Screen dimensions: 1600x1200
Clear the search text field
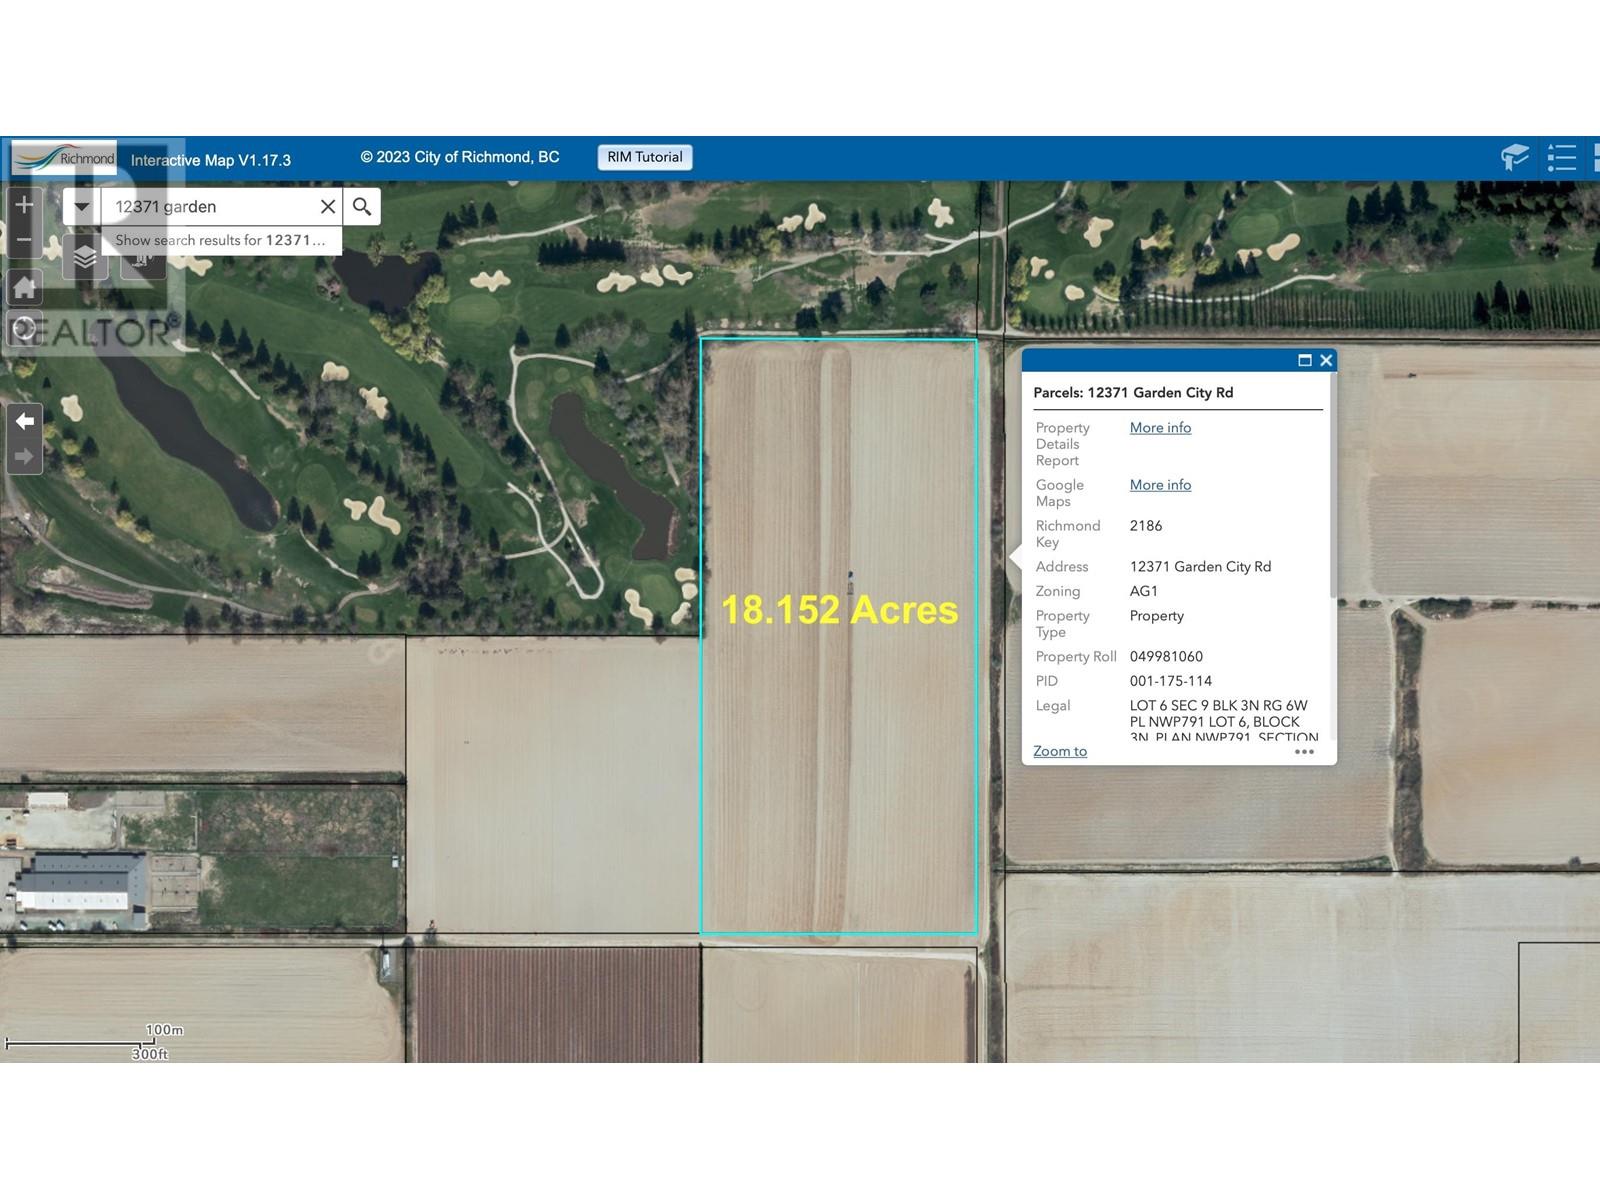click(327, 207)
